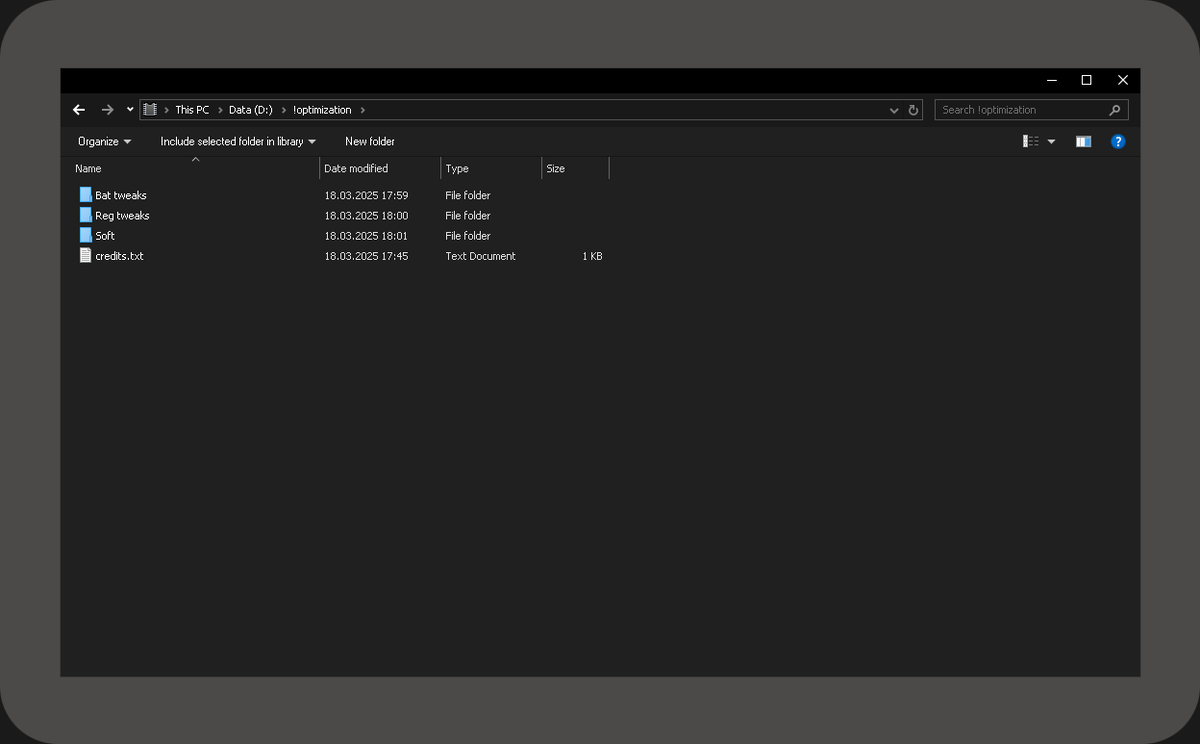Navigate to Data (D:) in breadcrumb
Screen dimensions: 1200x744
point(251,110)
